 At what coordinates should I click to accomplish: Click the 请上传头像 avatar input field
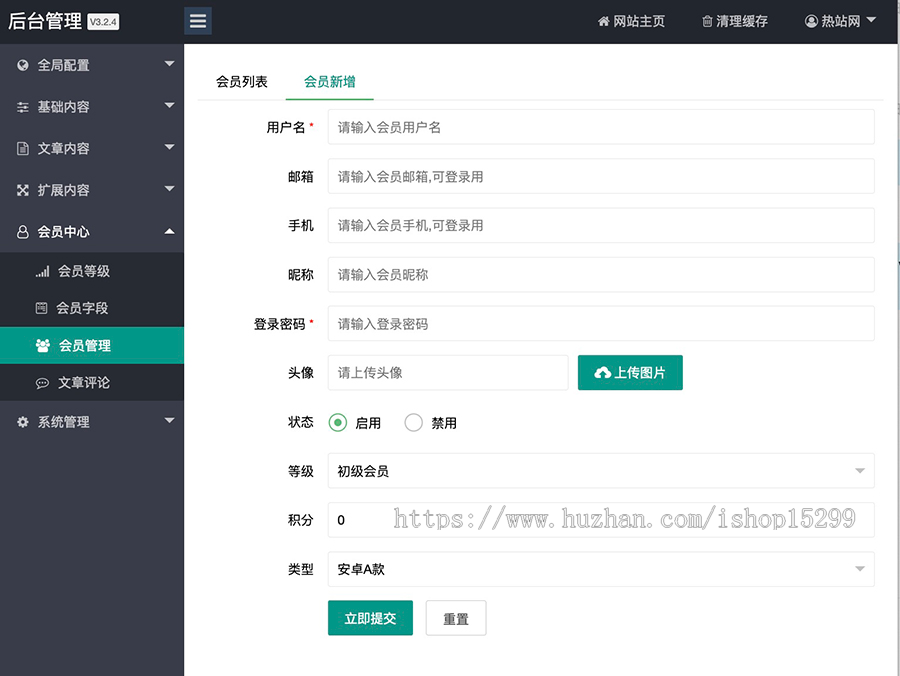pyautogui.click(x=448, y=372)
